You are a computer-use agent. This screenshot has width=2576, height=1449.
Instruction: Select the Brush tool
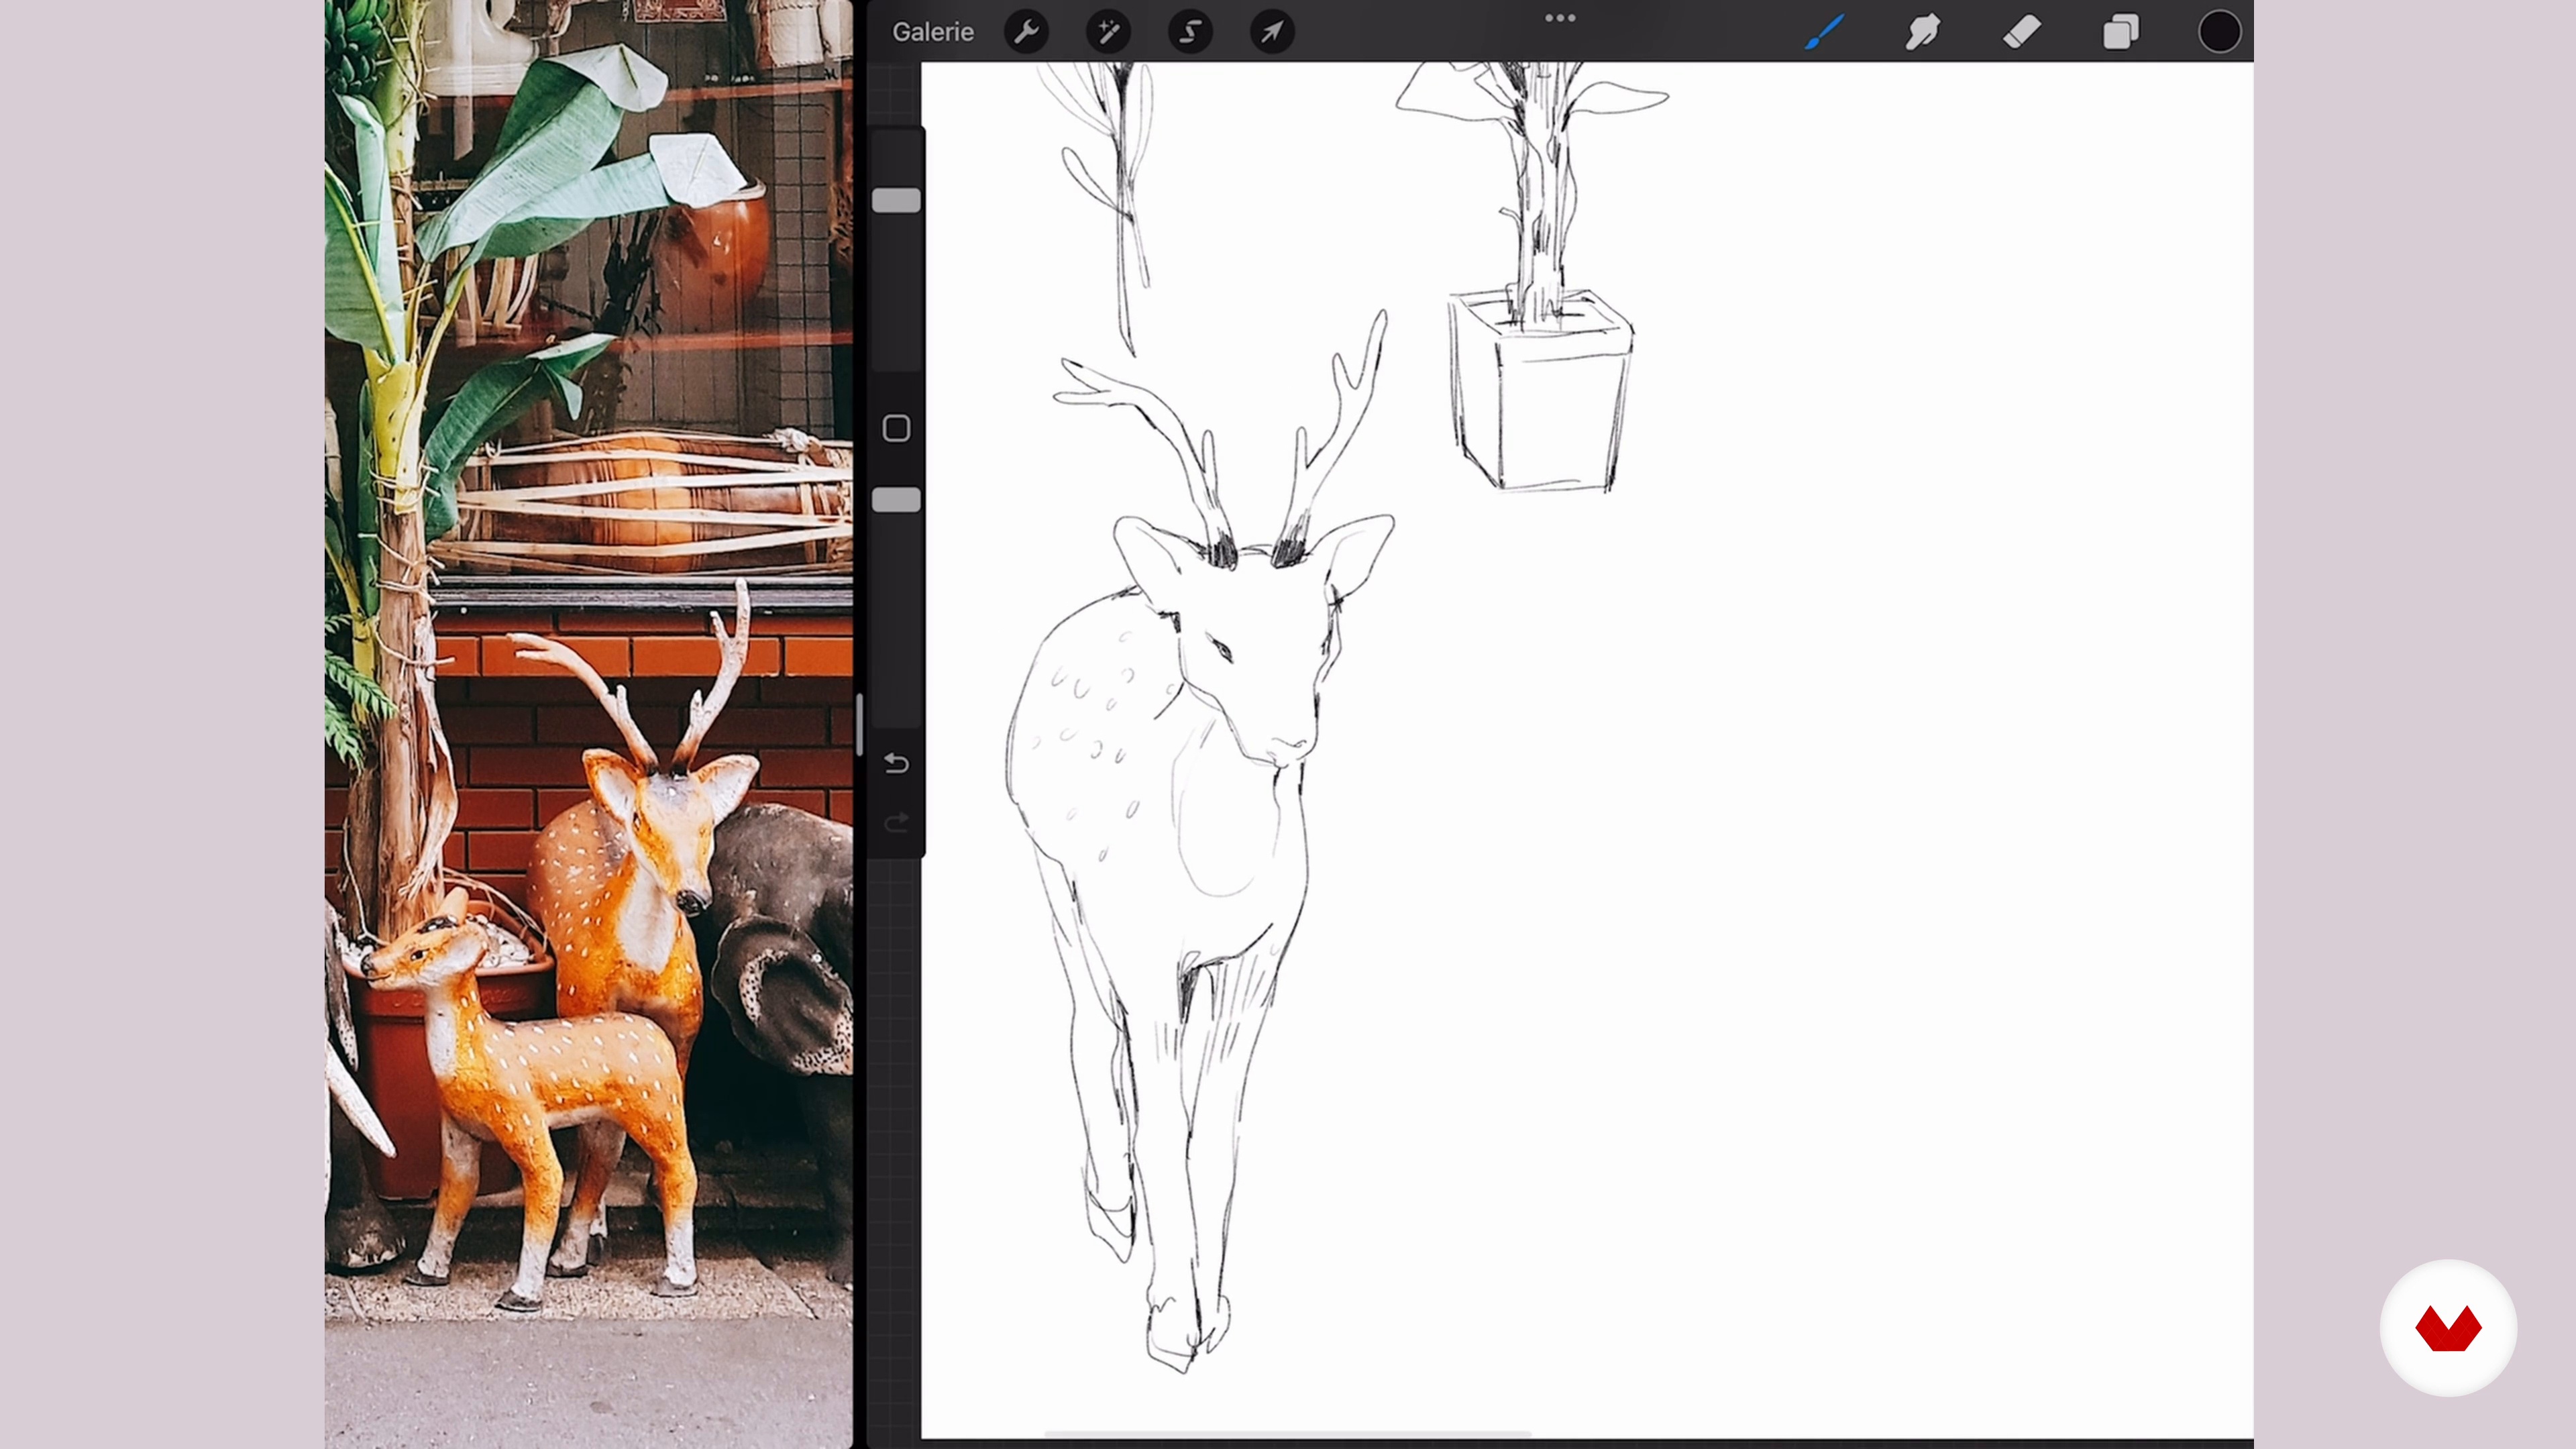point(1824,32)
